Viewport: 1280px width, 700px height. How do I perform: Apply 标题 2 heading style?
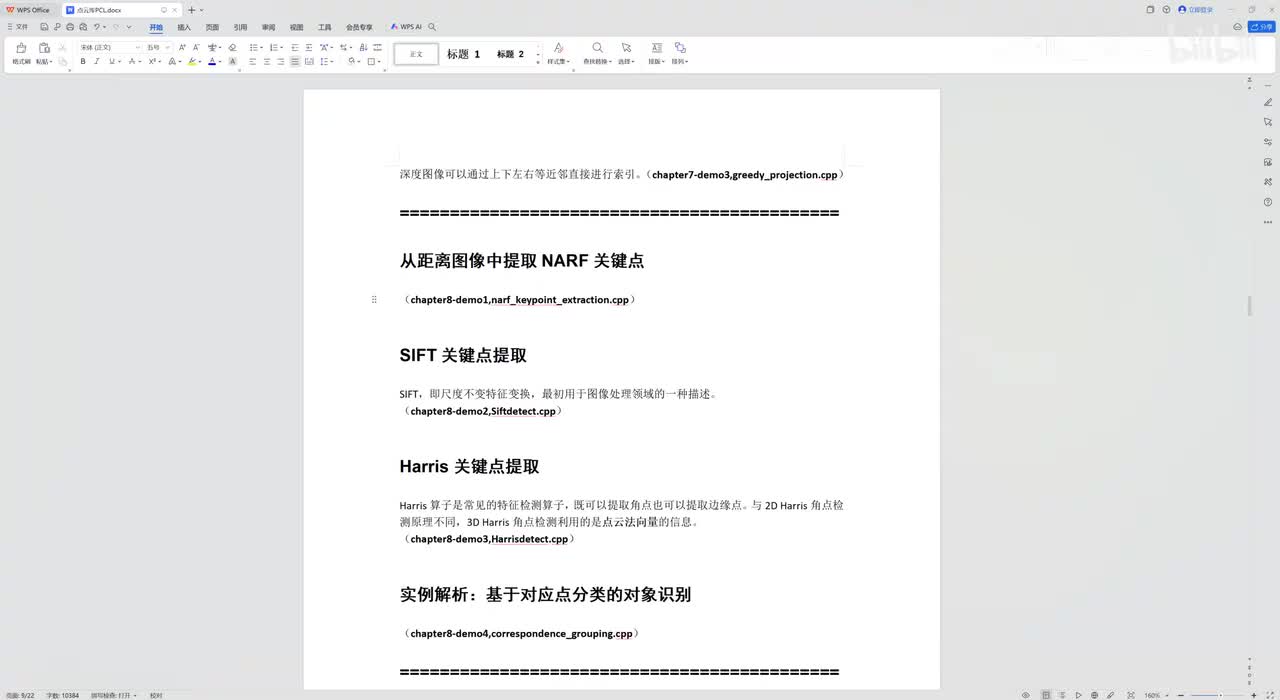511,54
